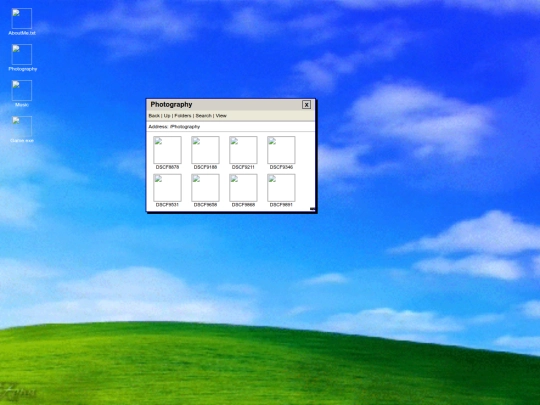Close the Photography window with X
540x405 pixels.
click(307, 105)
